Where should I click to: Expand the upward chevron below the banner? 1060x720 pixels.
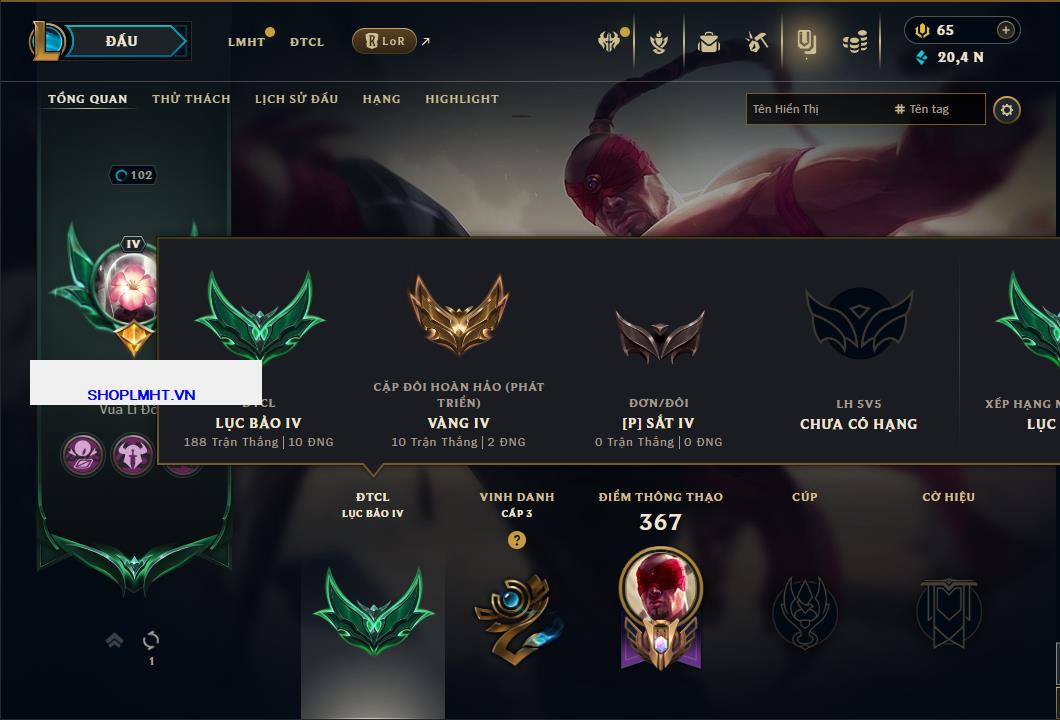coord(114,640)
